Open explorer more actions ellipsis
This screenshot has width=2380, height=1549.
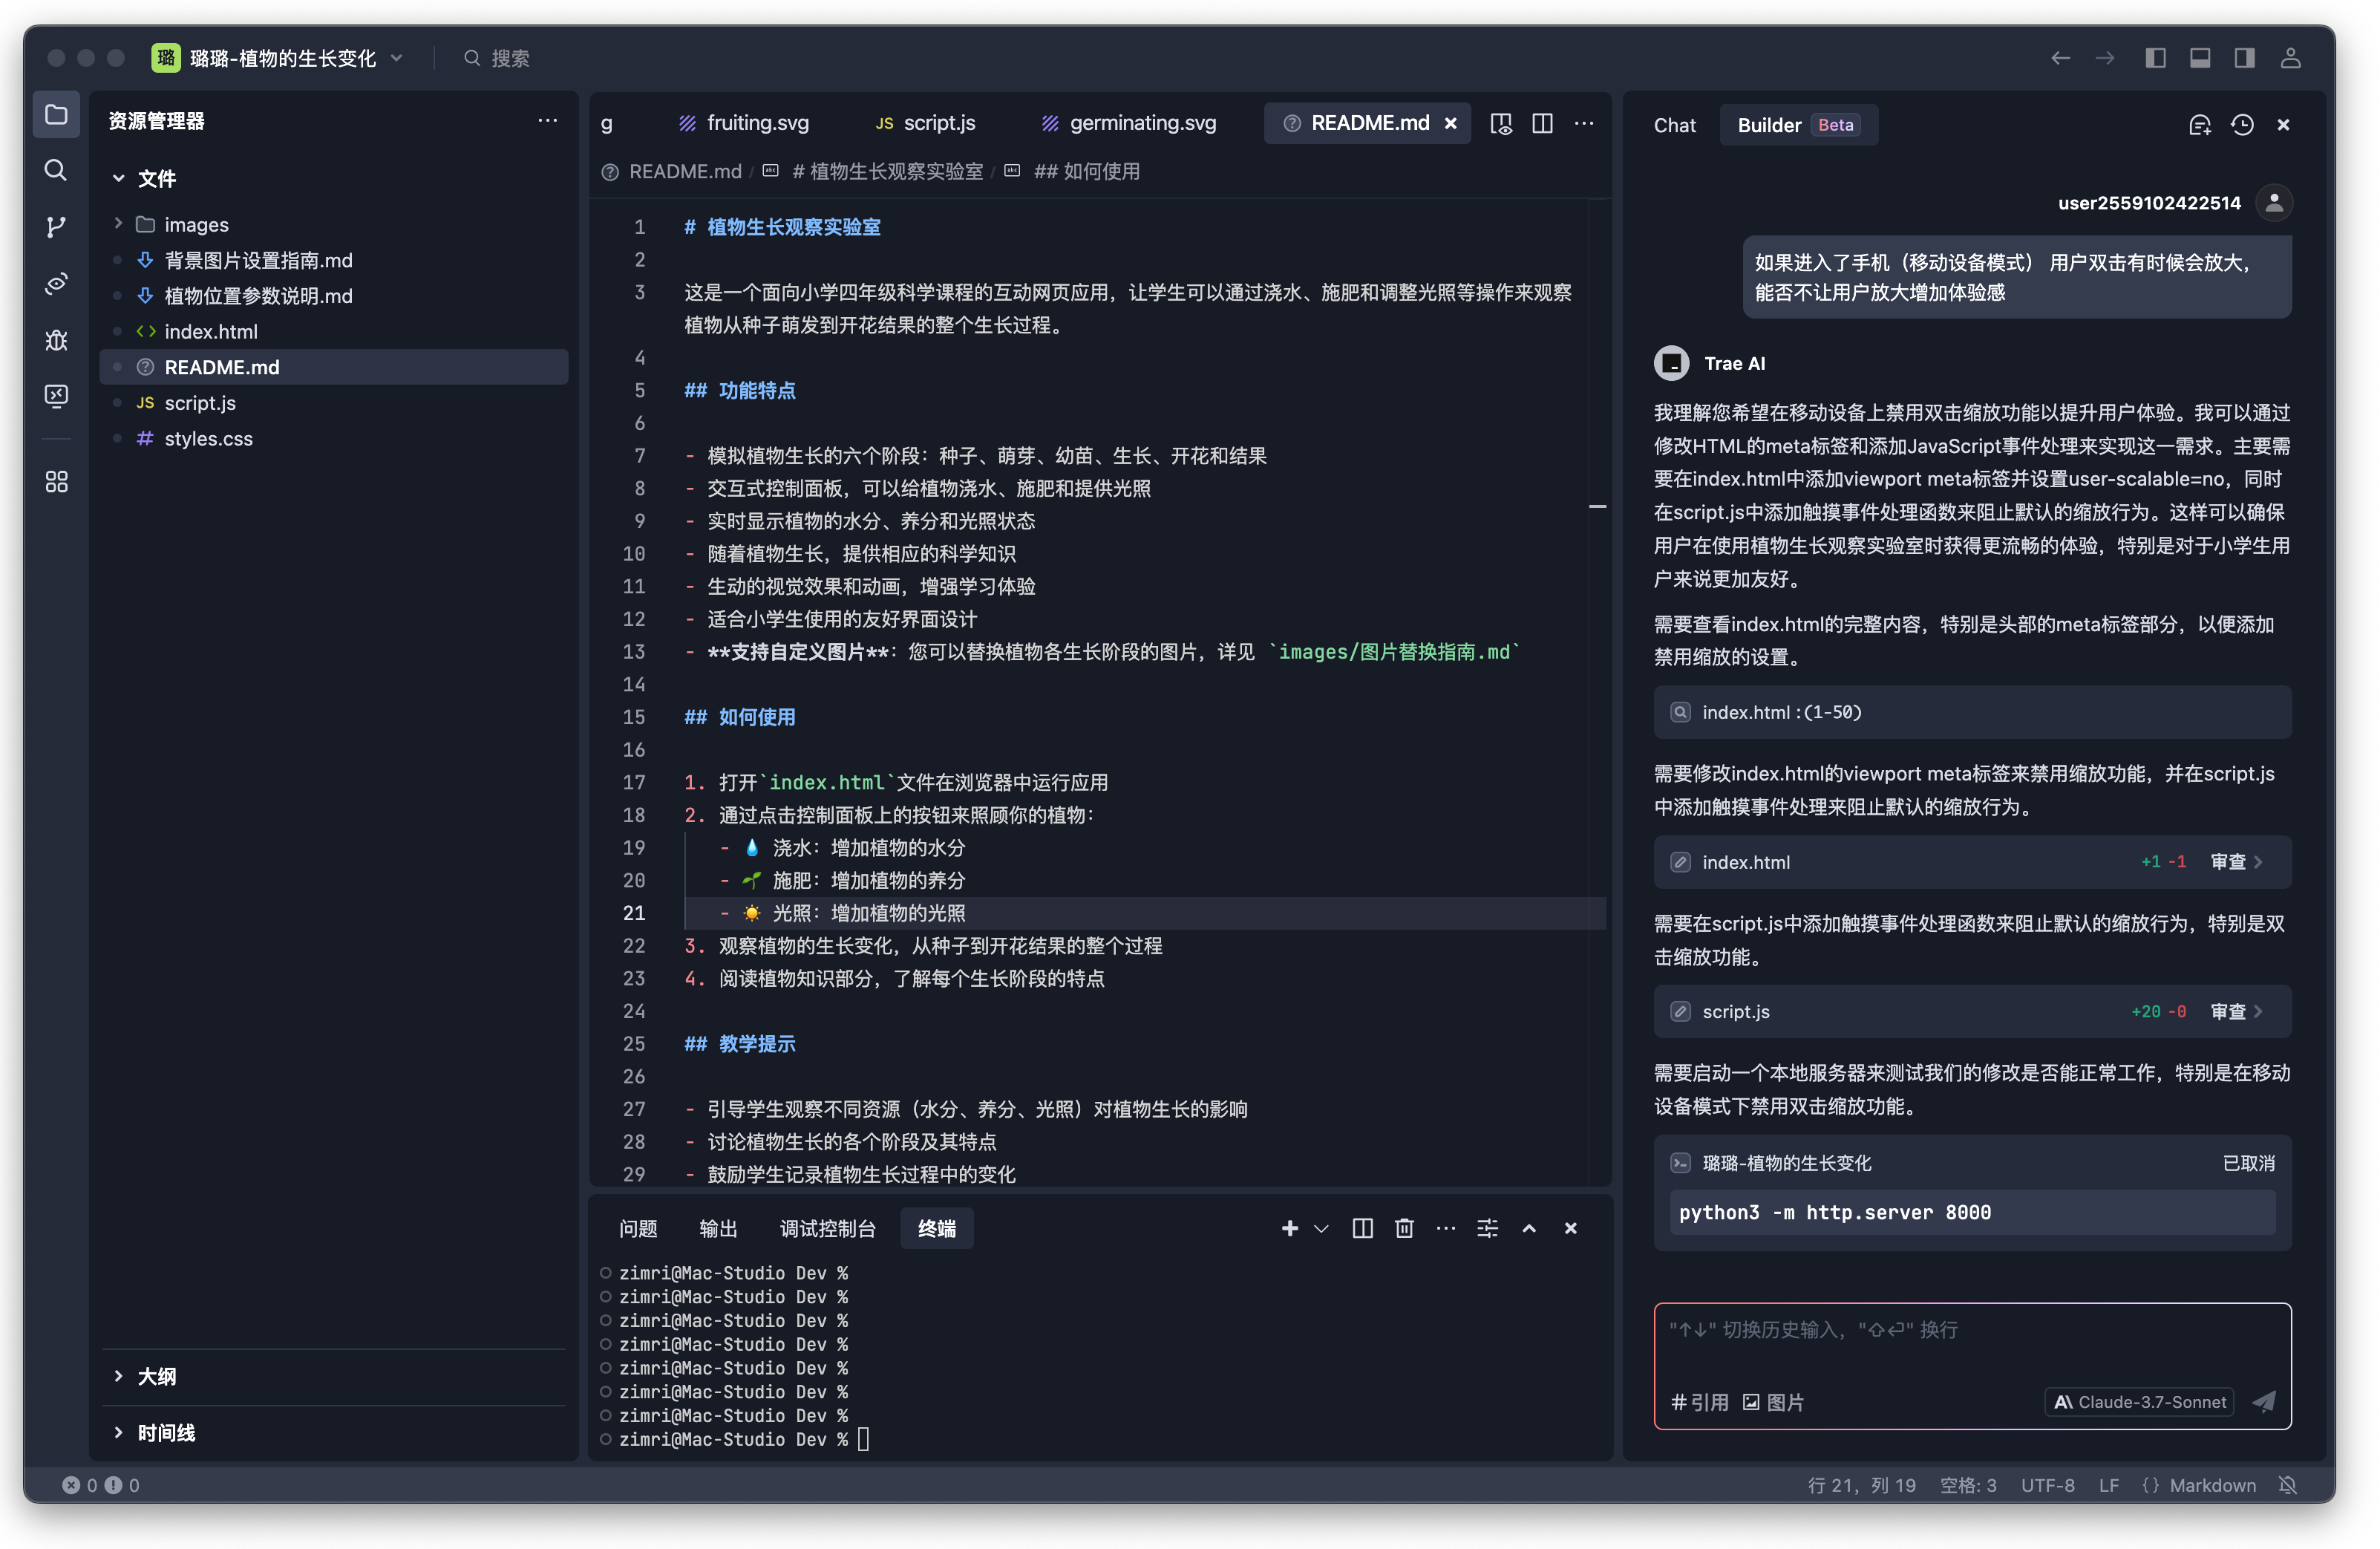click(547, 121)
